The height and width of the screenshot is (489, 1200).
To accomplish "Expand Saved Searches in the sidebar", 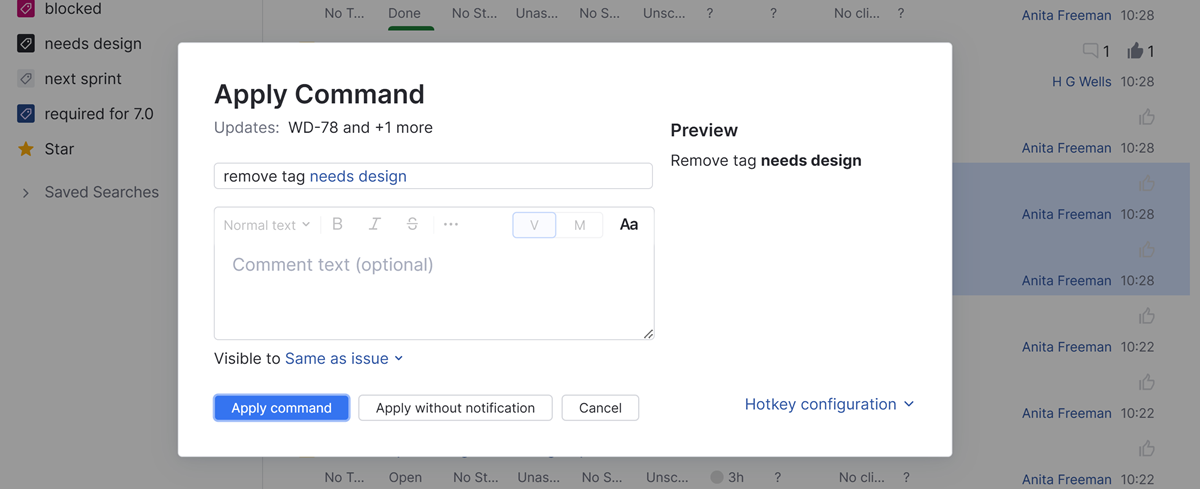I will pyautogui.click(x=26, y=192).
